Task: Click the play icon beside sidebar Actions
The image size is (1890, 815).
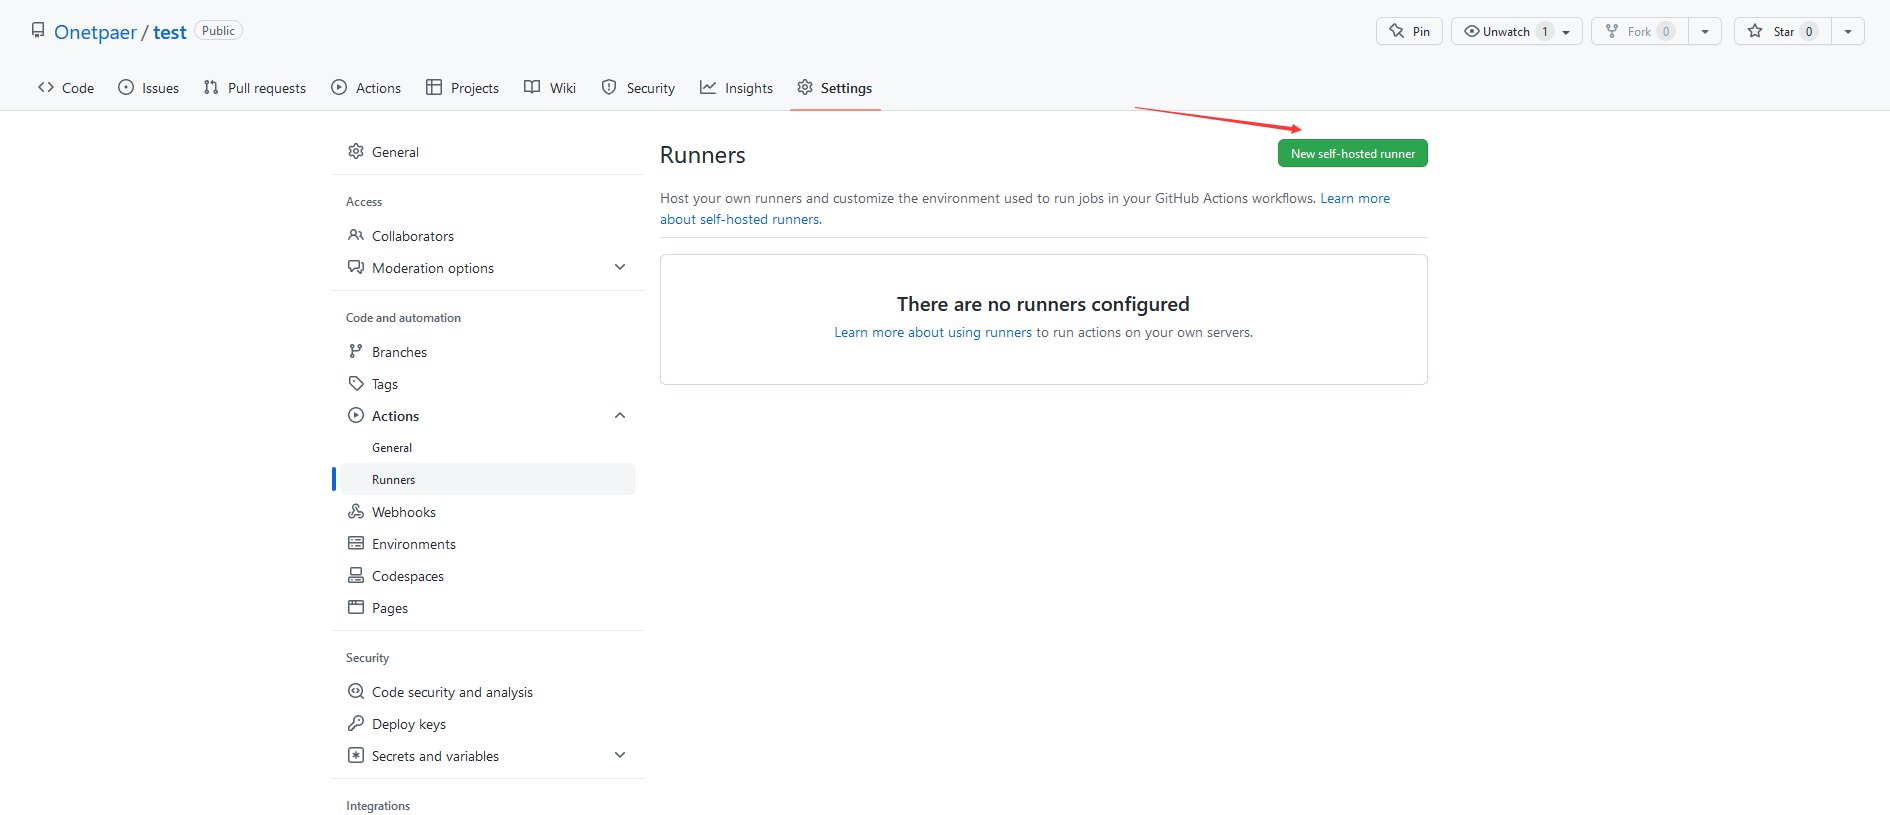Action: coord(356,415)
